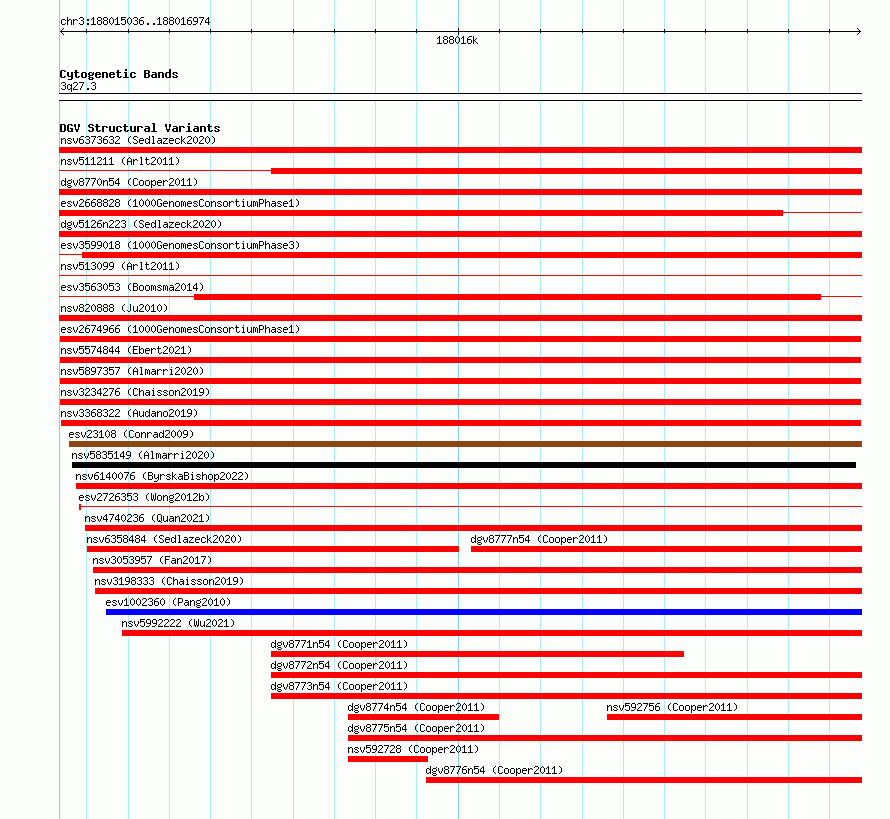Select nsv3053957 (Fan2017) variant label
The height and width of the screenshot is (819, 890).
click(152, 560)
